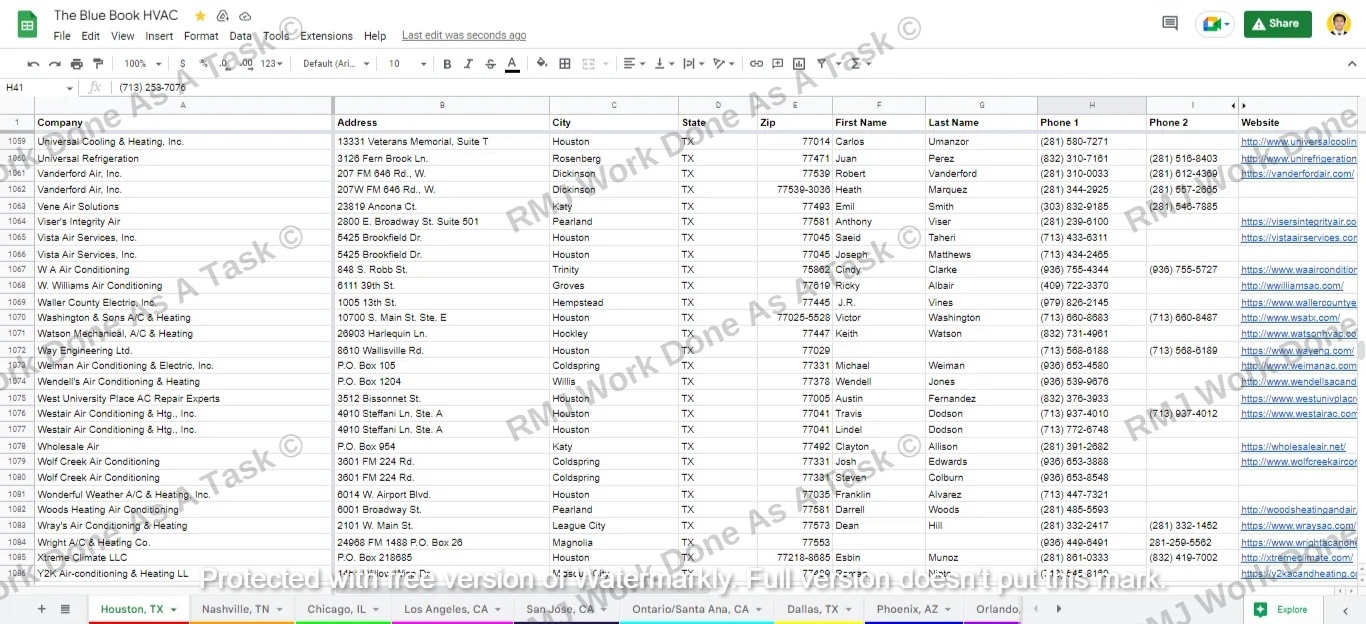This screenshot has height=624, width=1366.
Task: Click the Name box showing H41
Action: pos(40,88)
